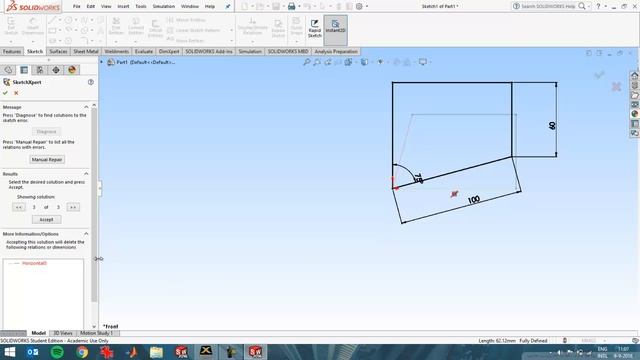Collapse the Message section
The width and height of the screenshot is (640, 360).
86,107
